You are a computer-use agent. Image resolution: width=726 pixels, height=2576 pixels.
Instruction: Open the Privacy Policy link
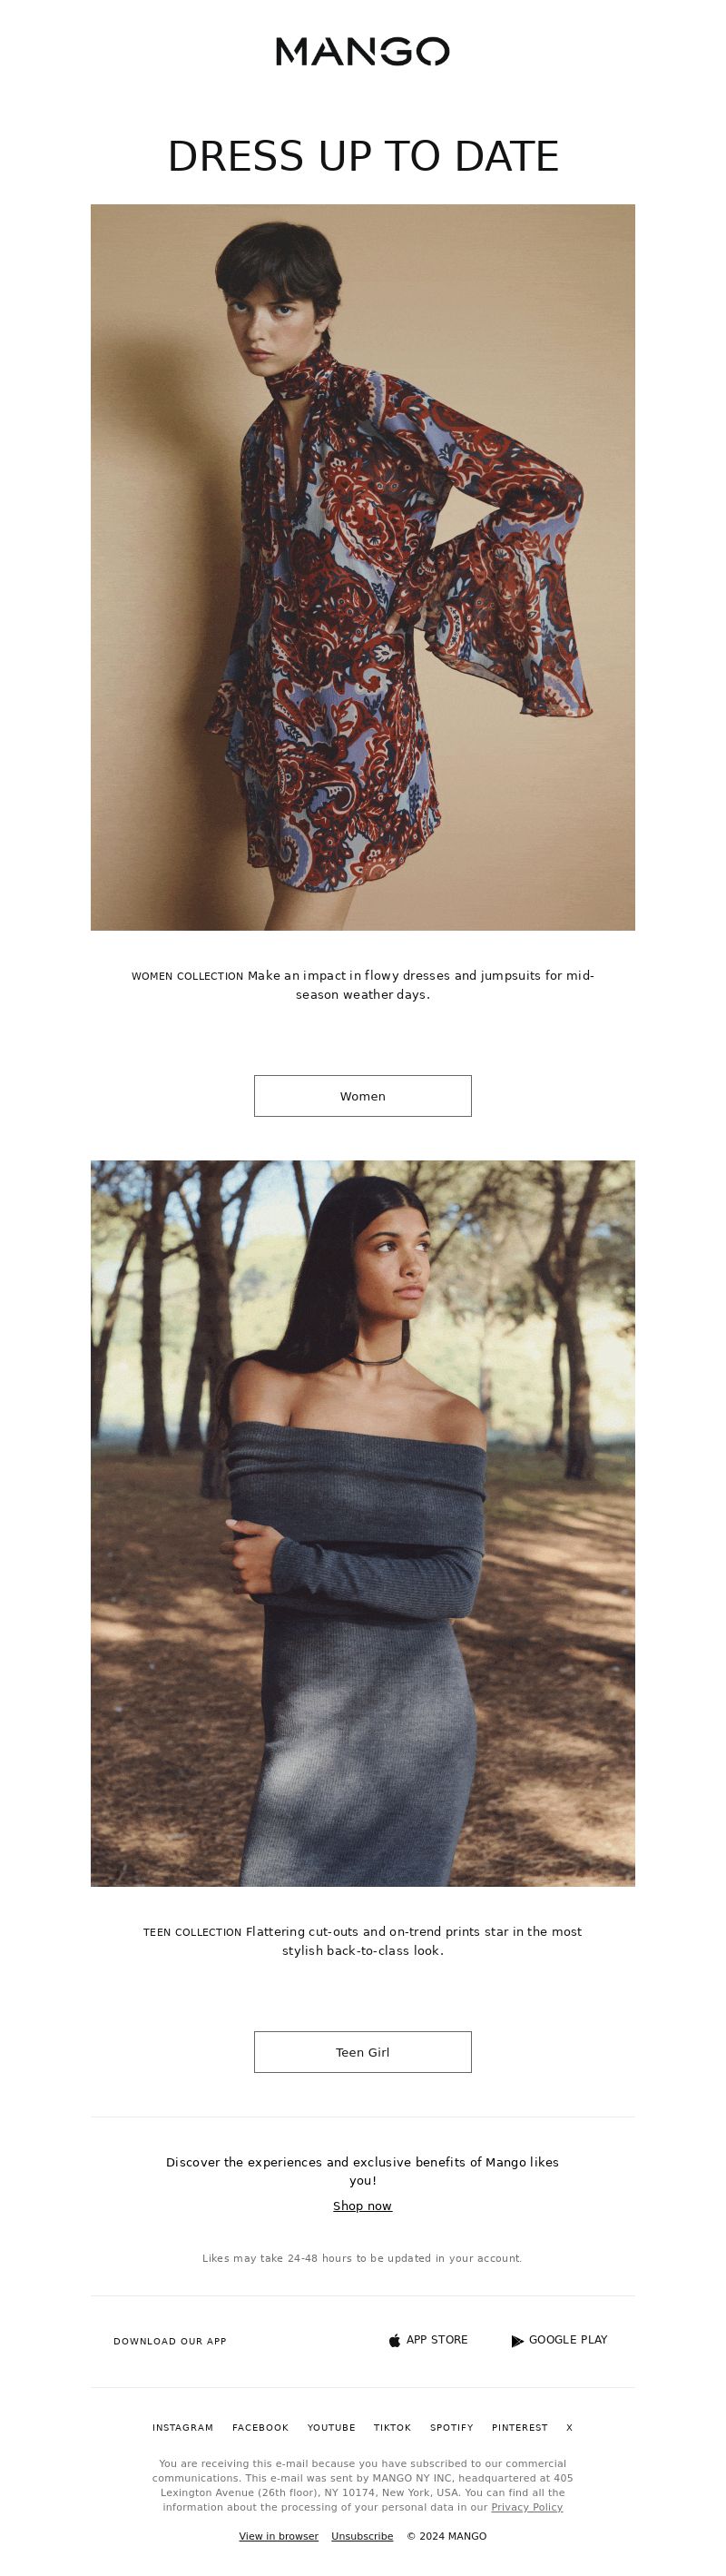tap(527, 2507)
